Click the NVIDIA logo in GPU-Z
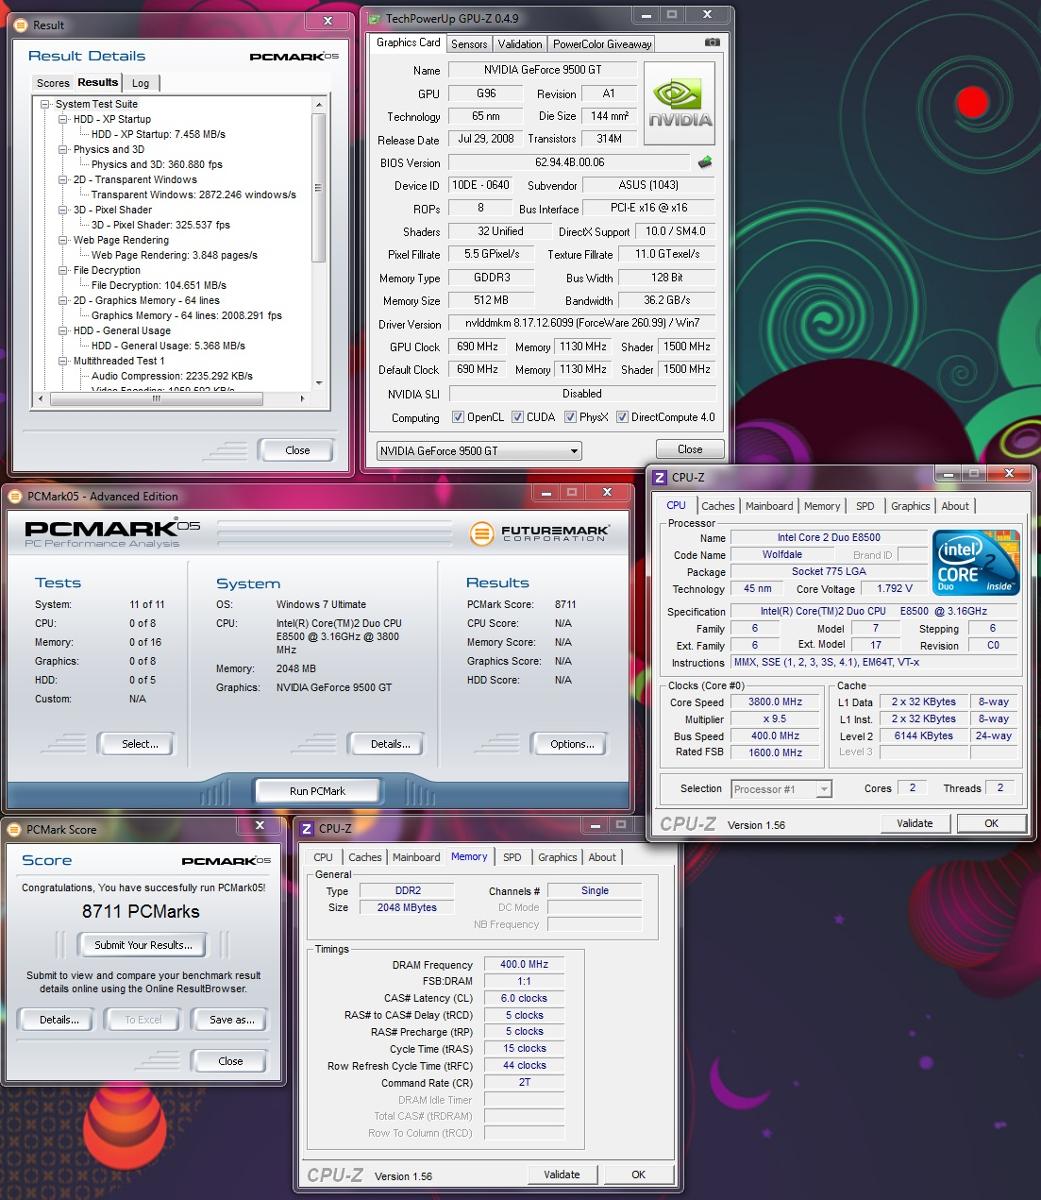1041x1200 pixels. (x=680, y=106)
